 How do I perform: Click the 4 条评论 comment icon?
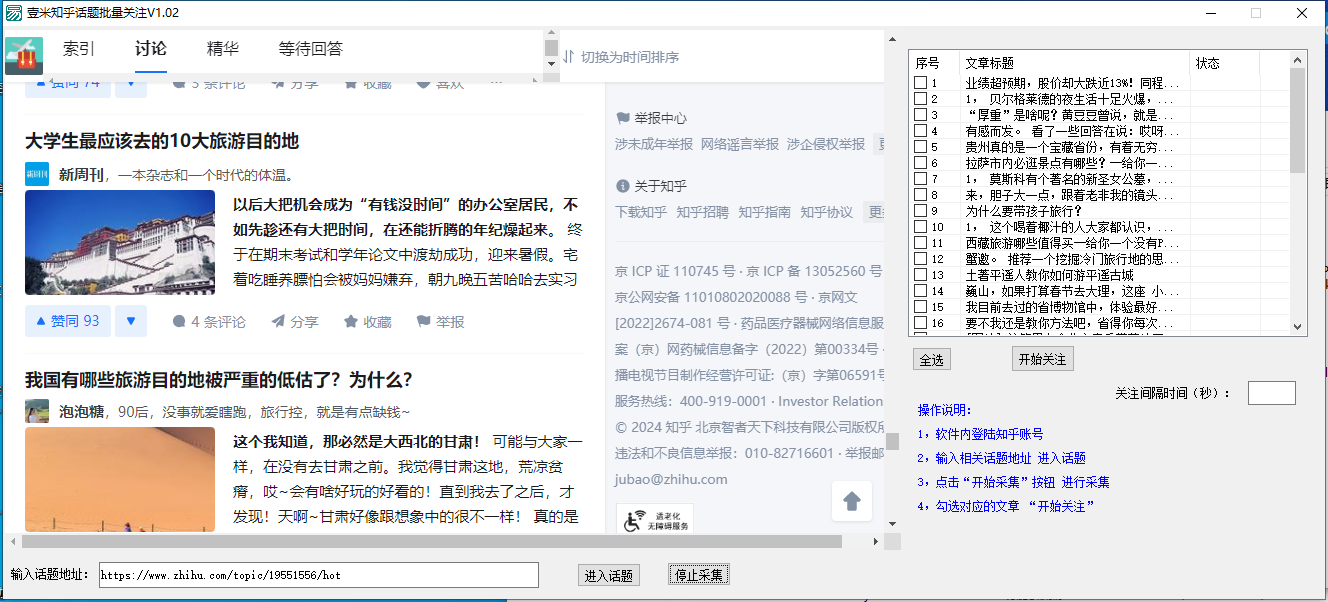(179, 322)
